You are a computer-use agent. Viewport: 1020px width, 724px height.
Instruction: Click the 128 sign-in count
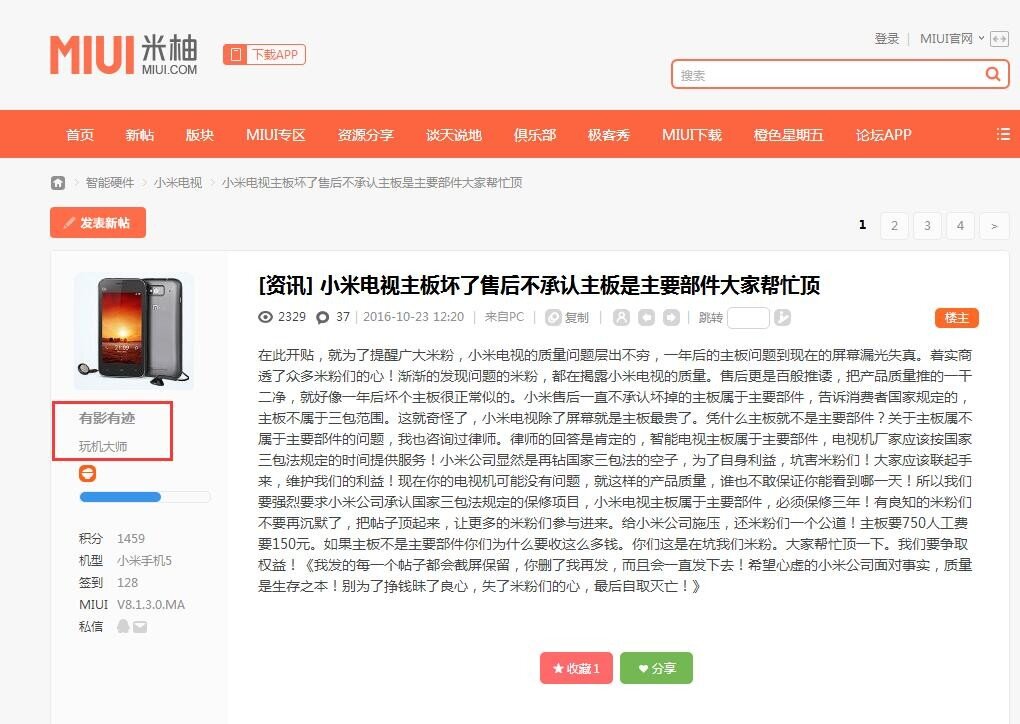(x=128, y=582)
